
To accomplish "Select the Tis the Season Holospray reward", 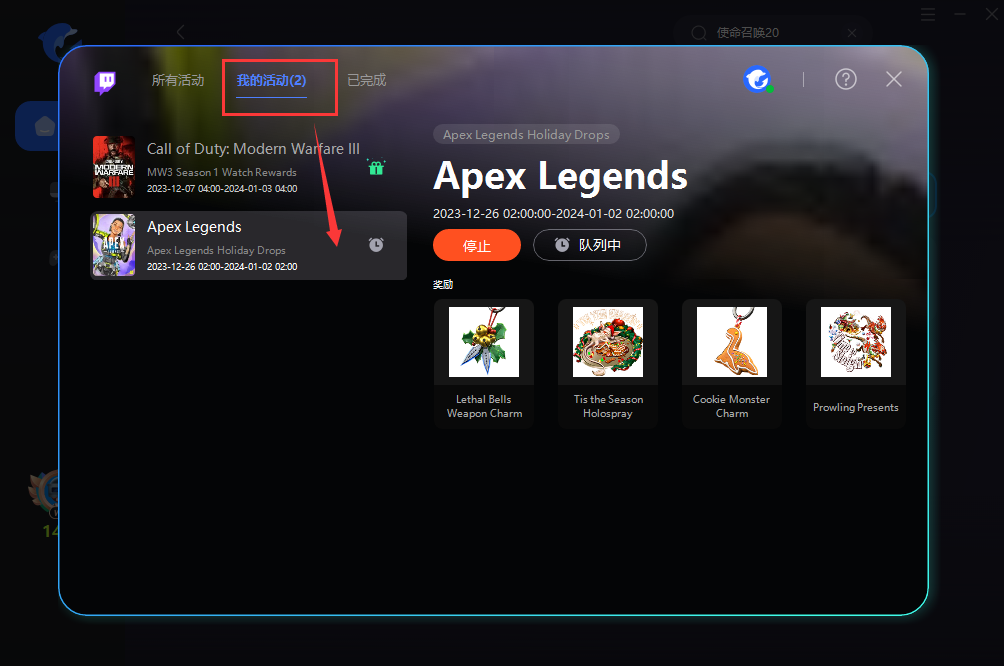I will (608, 363).
